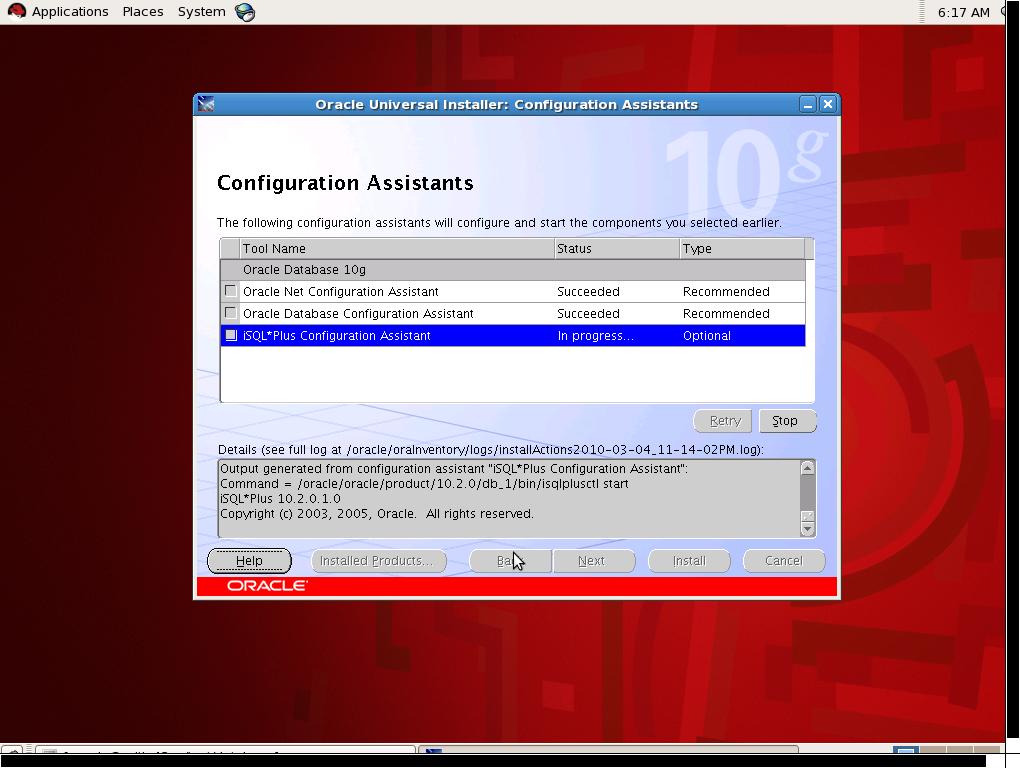The width and height of the screenshot is (1020, 768).
Task: Open Installed Products dialog
Action: [x=379, y=561]
